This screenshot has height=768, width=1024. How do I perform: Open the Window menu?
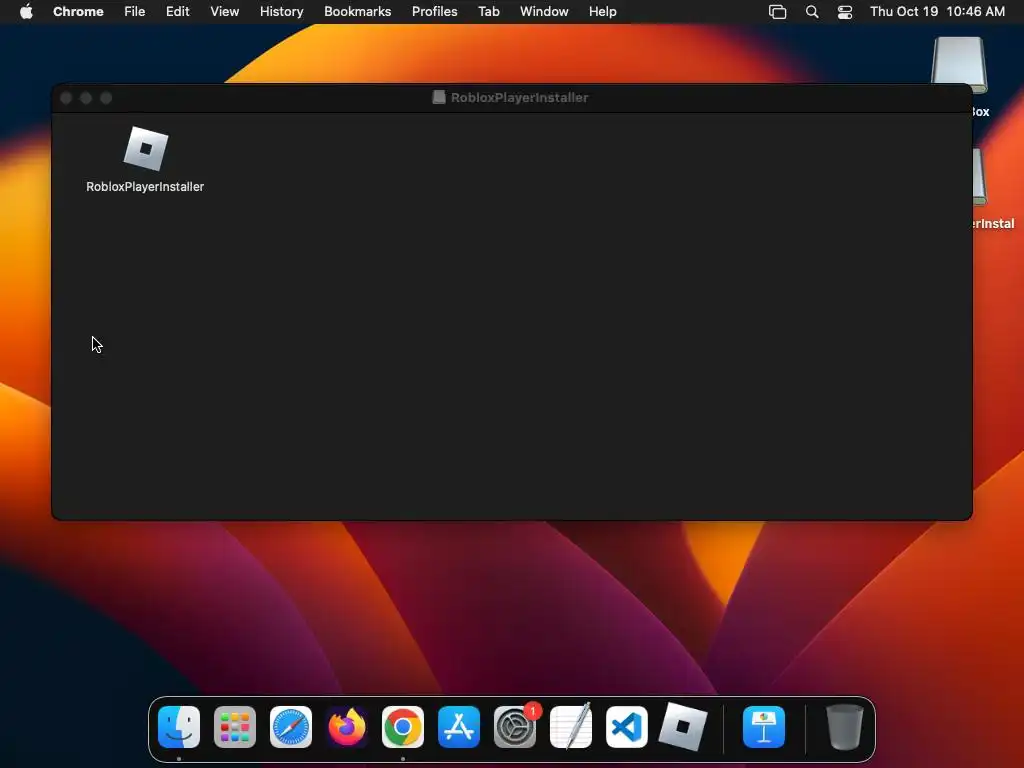(544, 11)
